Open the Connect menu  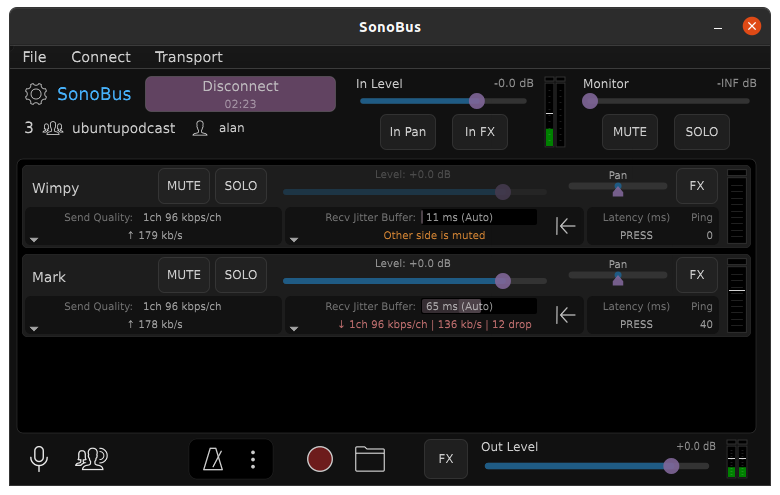[101, 57]
